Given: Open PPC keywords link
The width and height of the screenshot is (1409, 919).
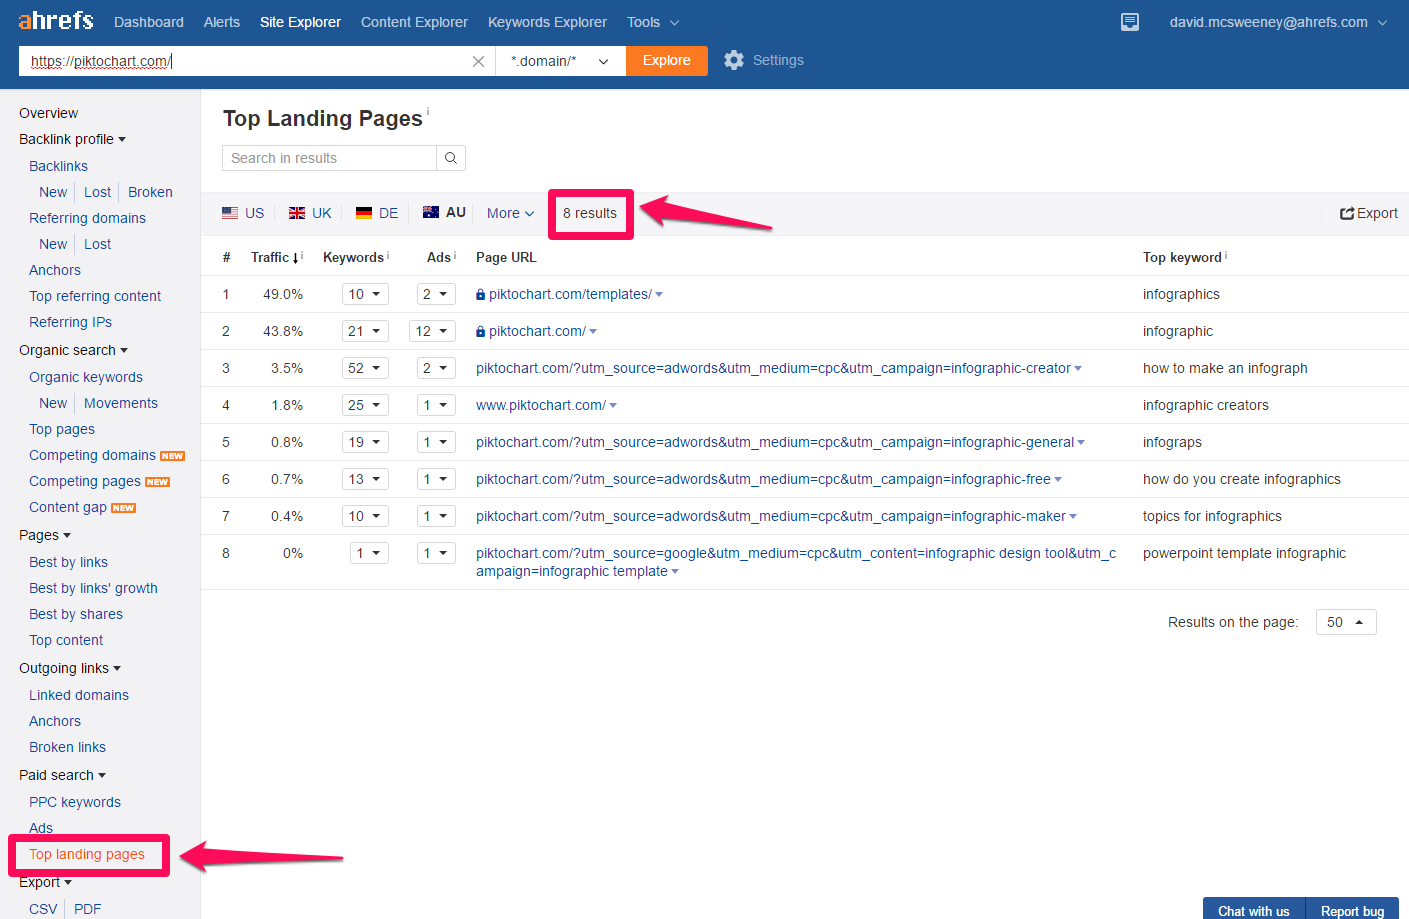Looking at the screenshot, I should (x=75, y=802).
